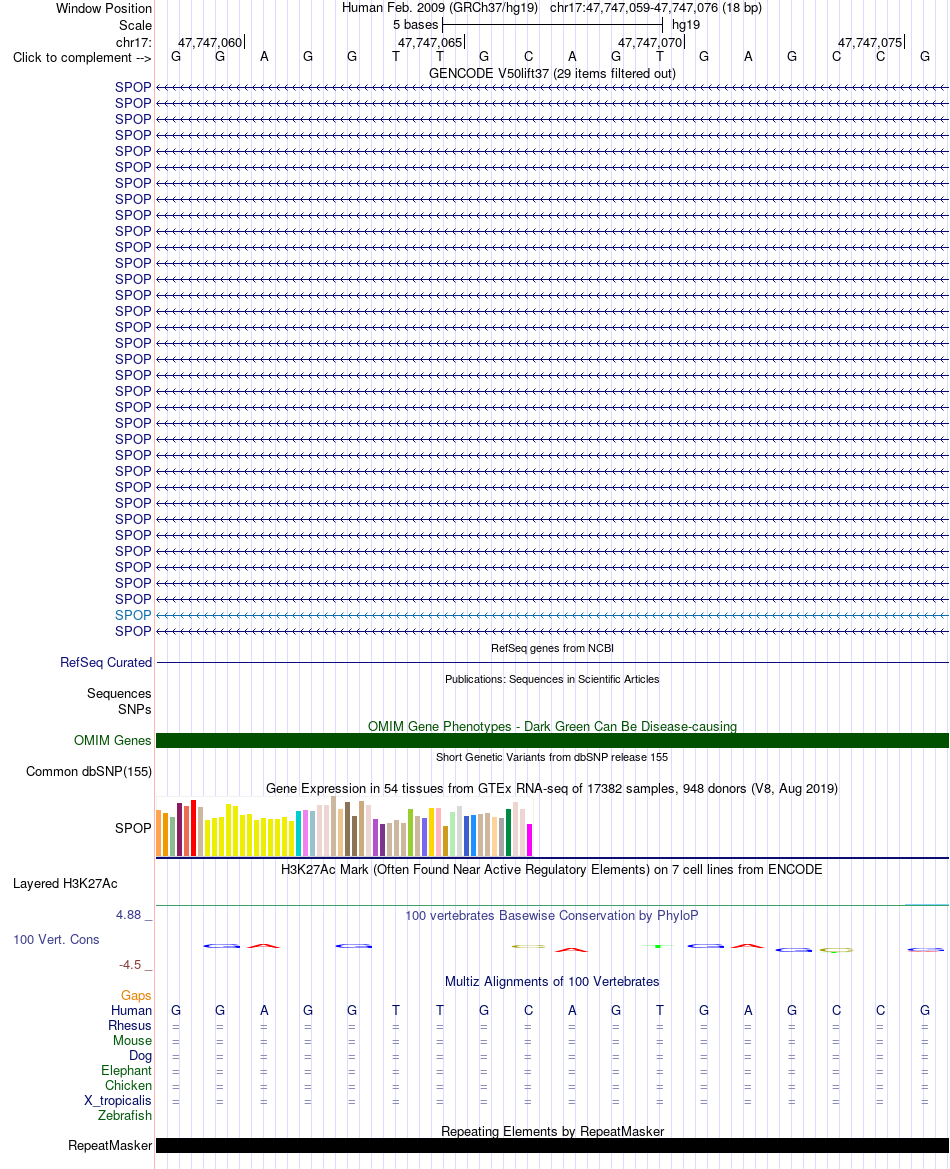950x1169 pixels.
Task: Select the Mouse alignment row label
Action: [x=132, y=1040]
